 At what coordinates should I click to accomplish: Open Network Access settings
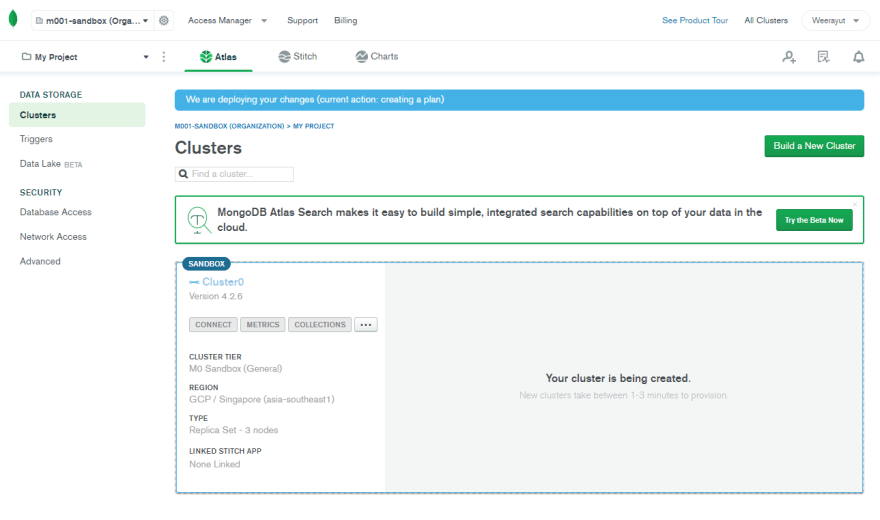click(53, 237)
